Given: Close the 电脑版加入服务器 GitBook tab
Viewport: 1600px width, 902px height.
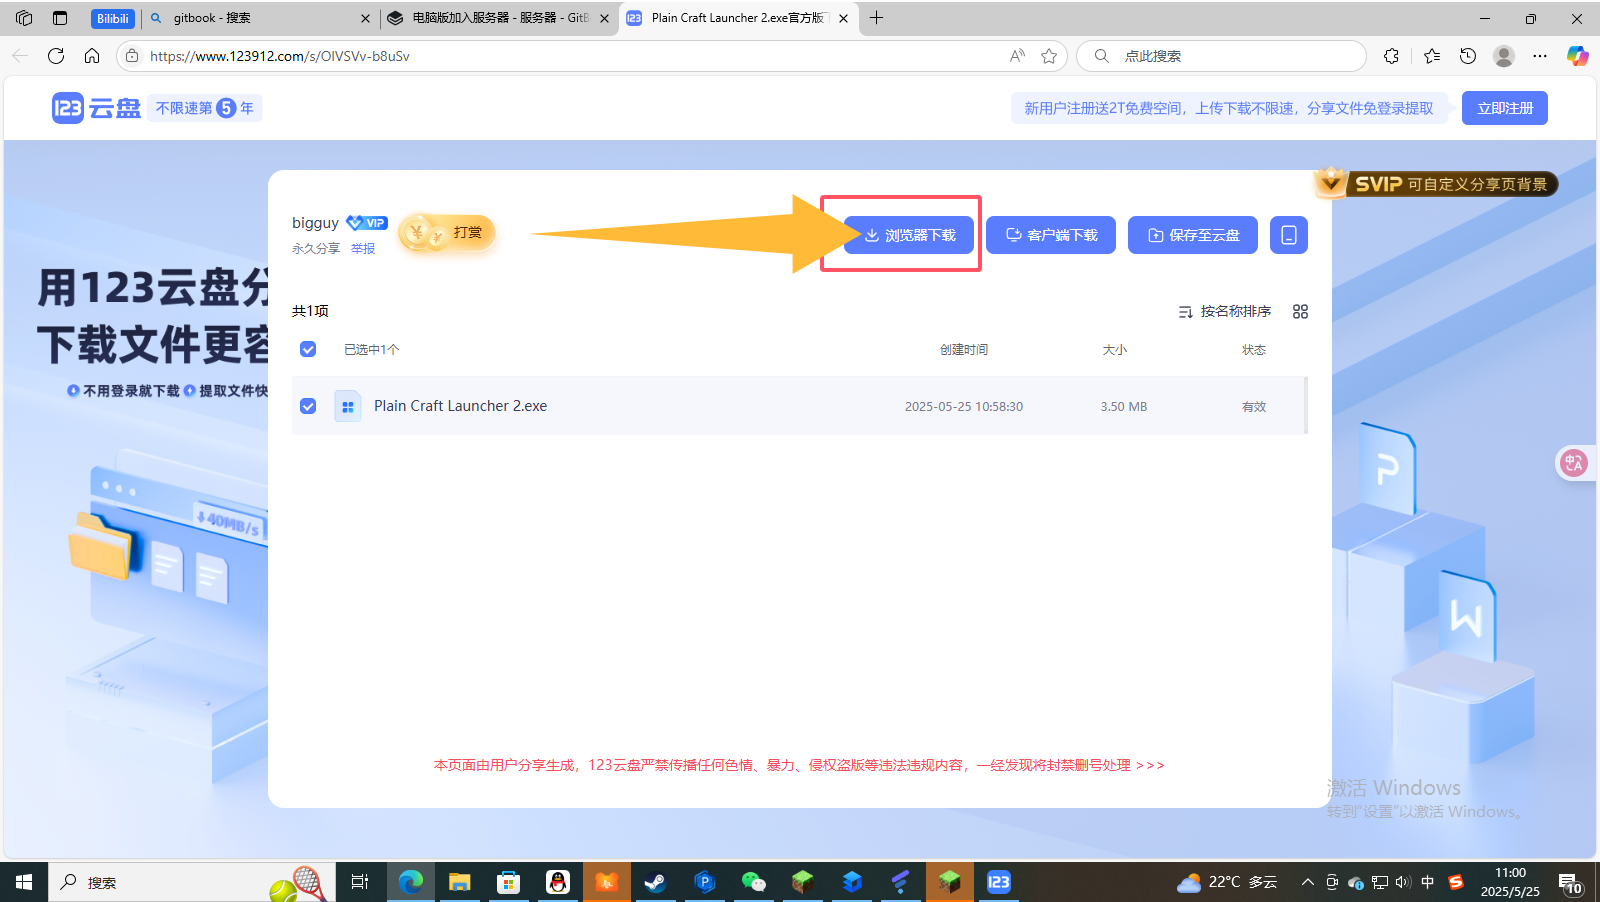Looking at the screenshot, I should pos(604,18).
